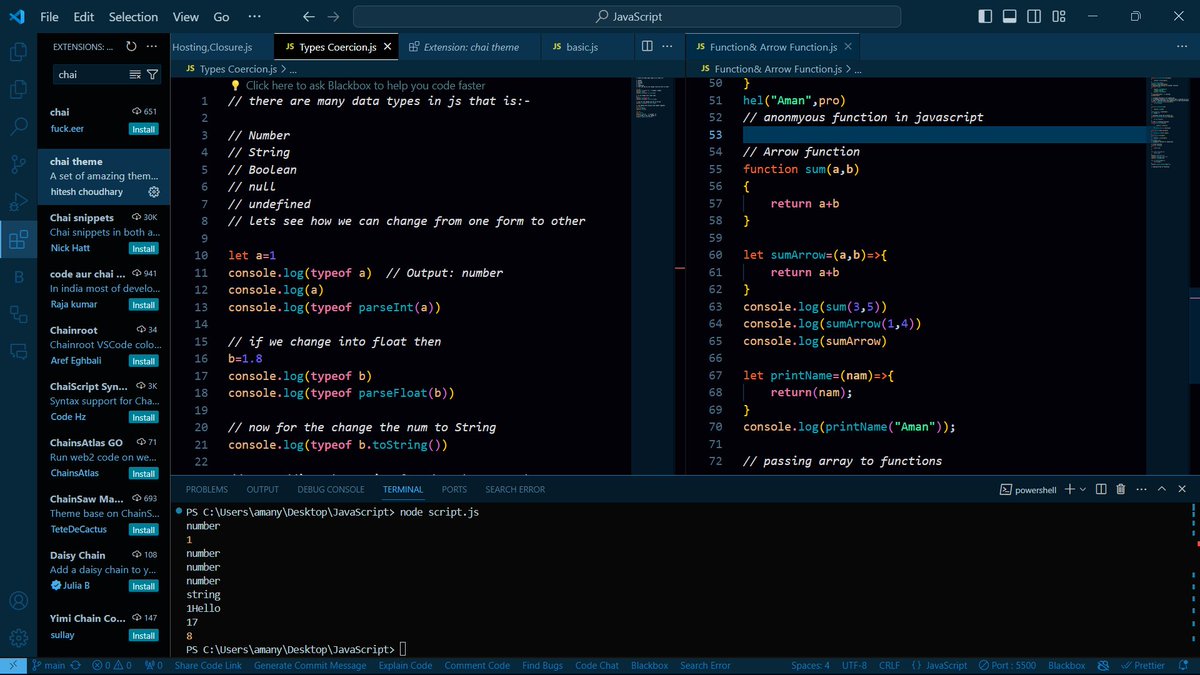Close the terminal panel
This screenshot has height=675, width=1200.
pos(1183,489)
